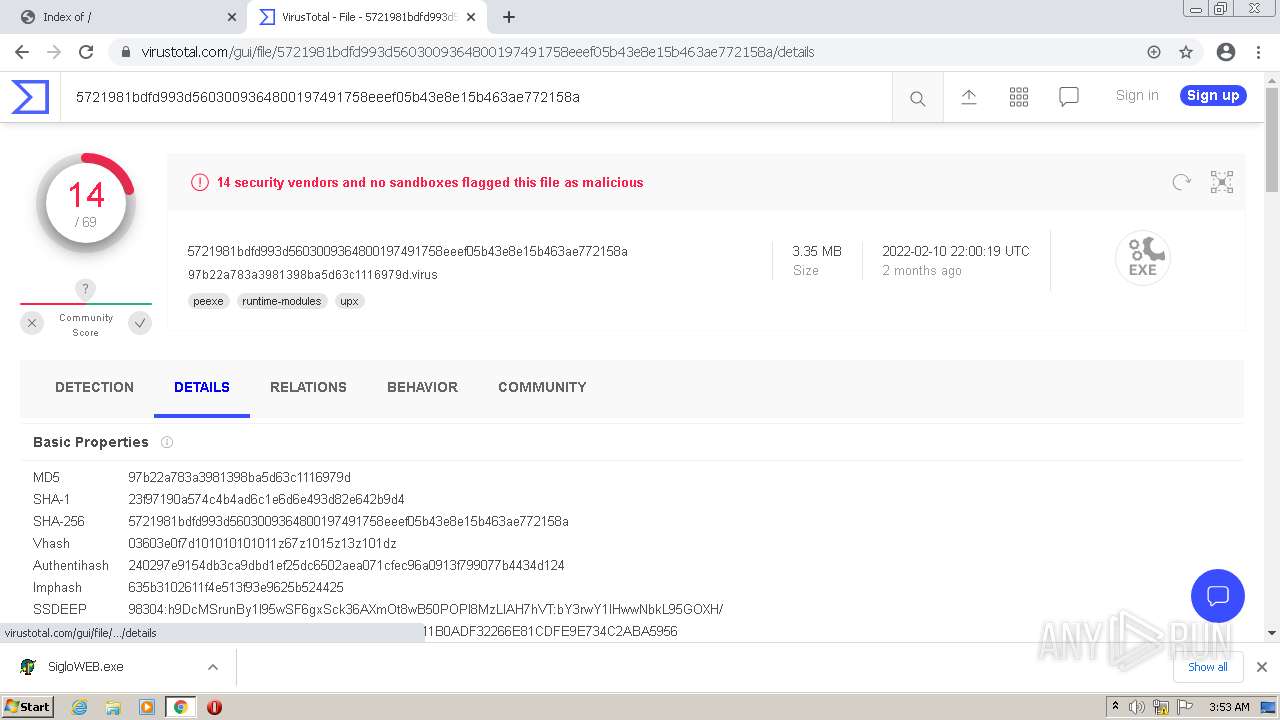Open the upload file icon
This screenshot has width=1280, height=720.
[968, 97]
